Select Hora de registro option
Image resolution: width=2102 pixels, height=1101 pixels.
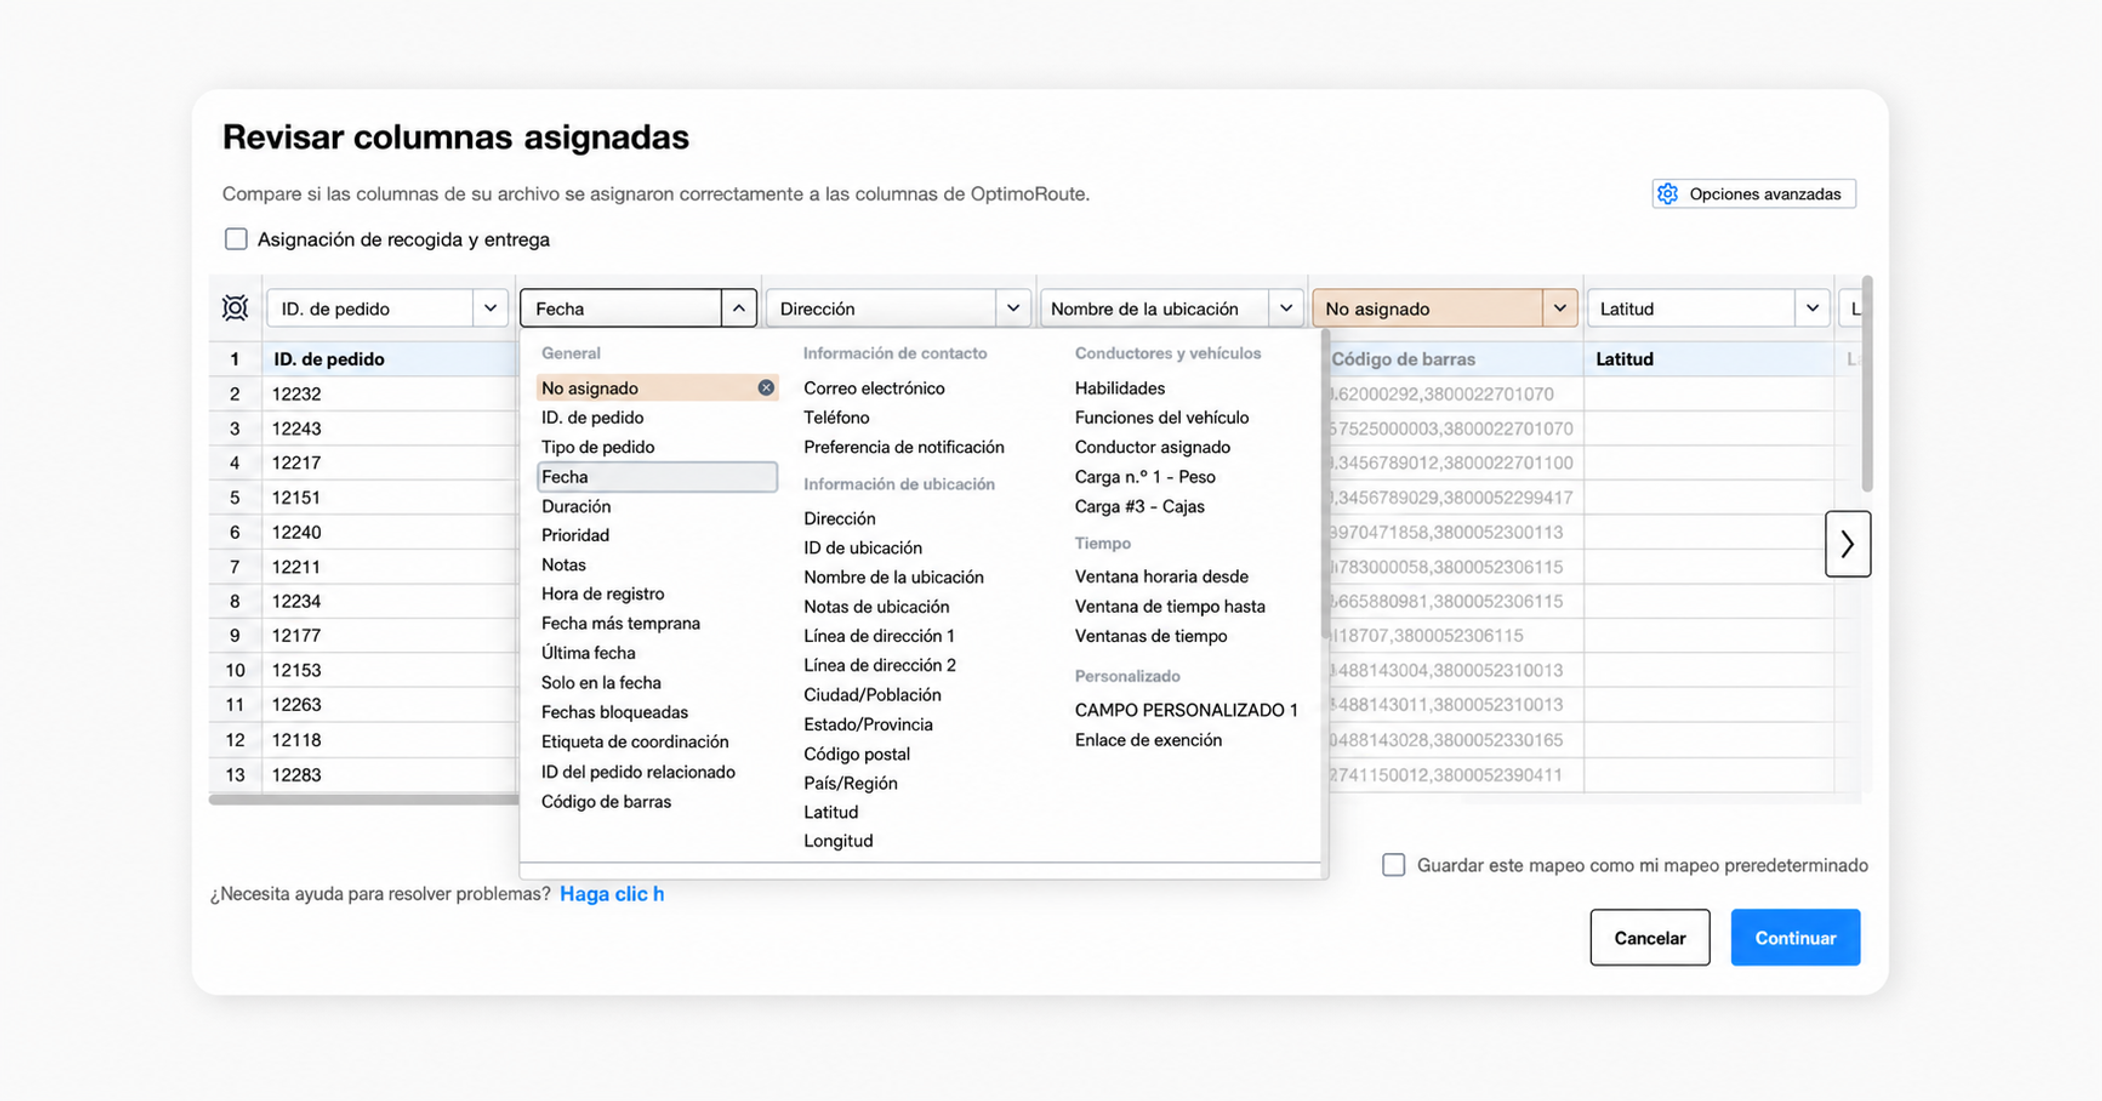point(603,594)
